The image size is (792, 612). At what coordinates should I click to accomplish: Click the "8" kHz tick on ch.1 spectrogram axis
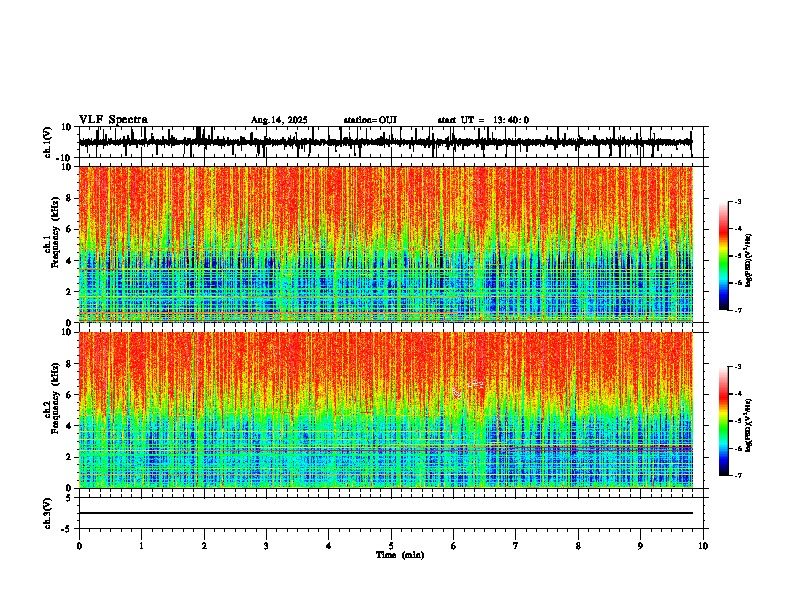(x=70, y=198)
